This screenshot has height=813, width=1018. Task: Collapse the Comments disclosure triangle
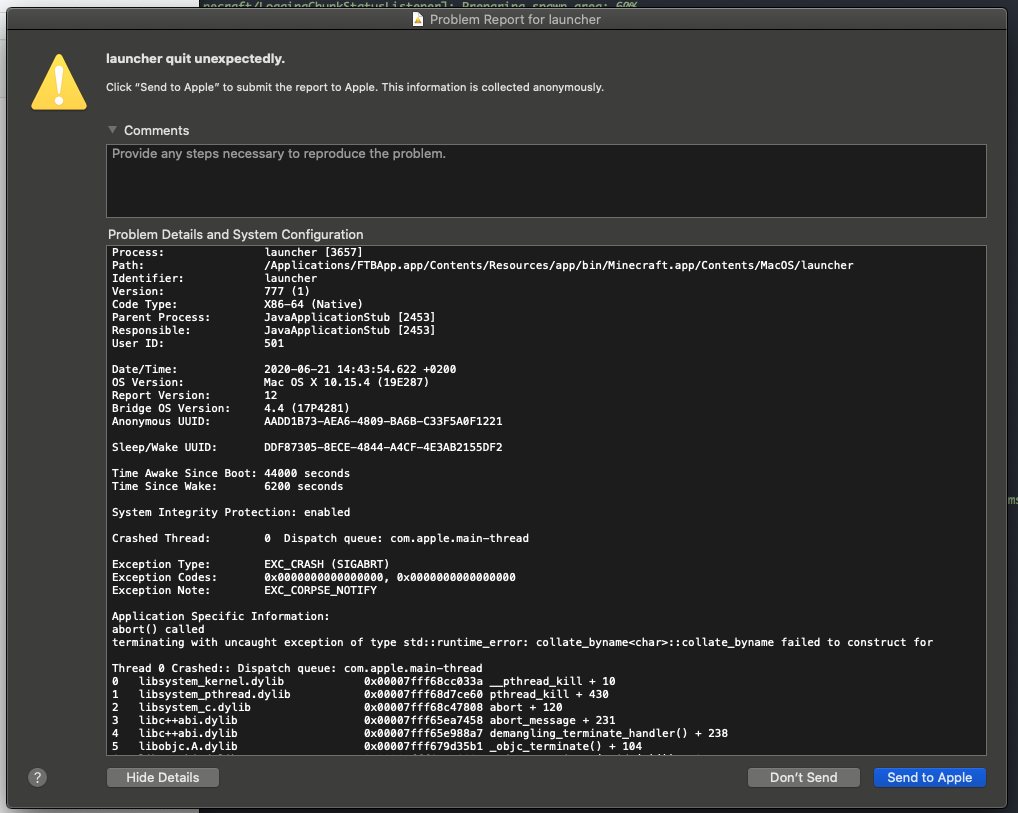pos(112,130)
